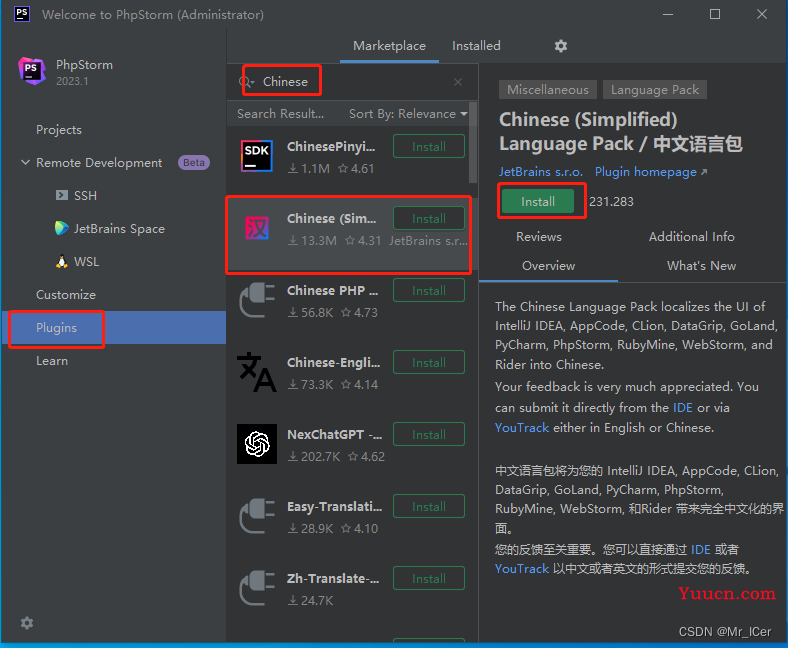Click the plugin list scrollbar thumb
This screenshot has height=648, width=788.
472,143
